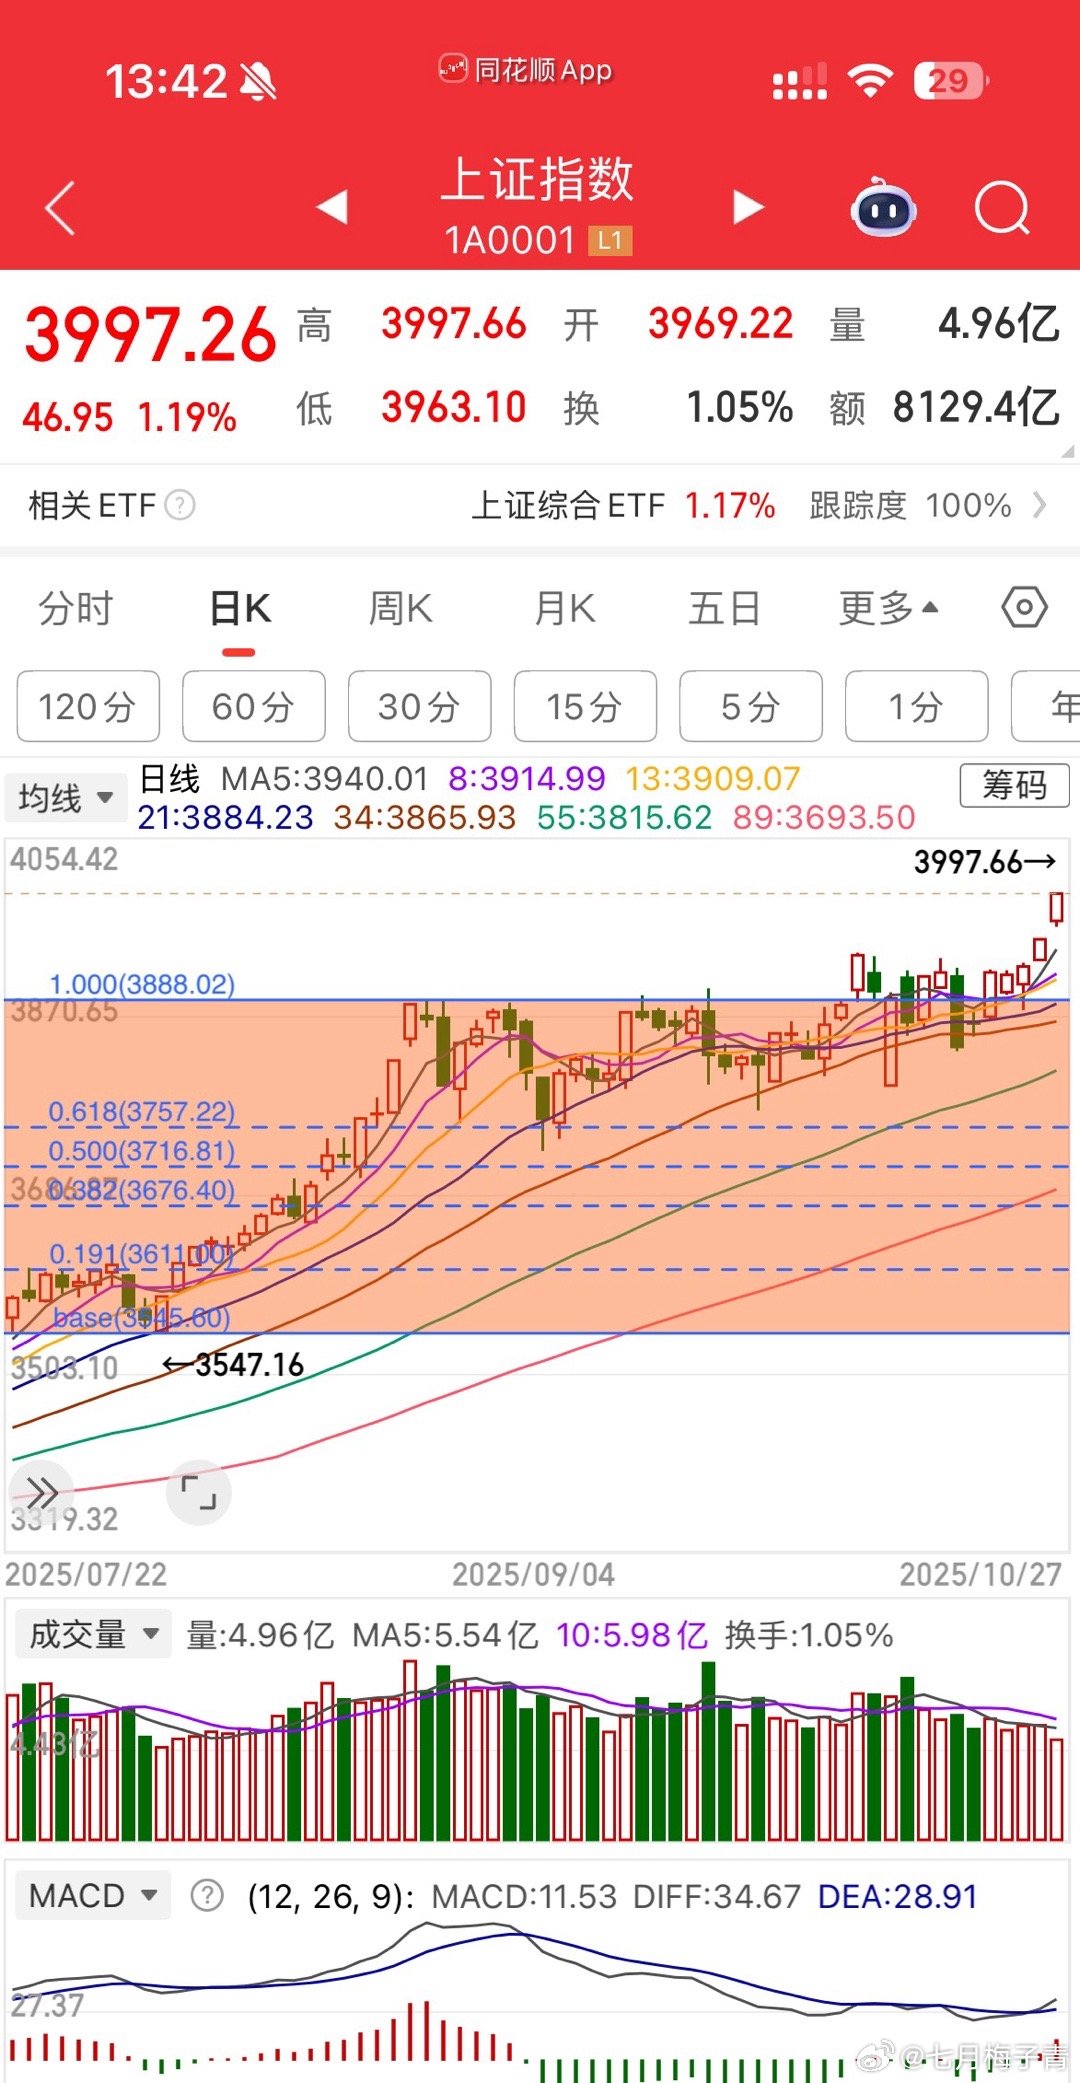Image resolution: width=1080 pixels, height=2083 pixels.
Task: Open the MACD indicator dropdown
Action: click(x=92, y=1895)
